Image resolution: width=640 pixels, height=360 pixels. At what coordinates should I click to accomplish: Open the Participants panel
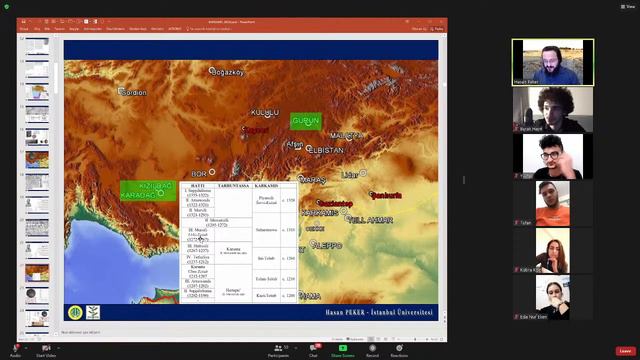(x=278, y=350)
